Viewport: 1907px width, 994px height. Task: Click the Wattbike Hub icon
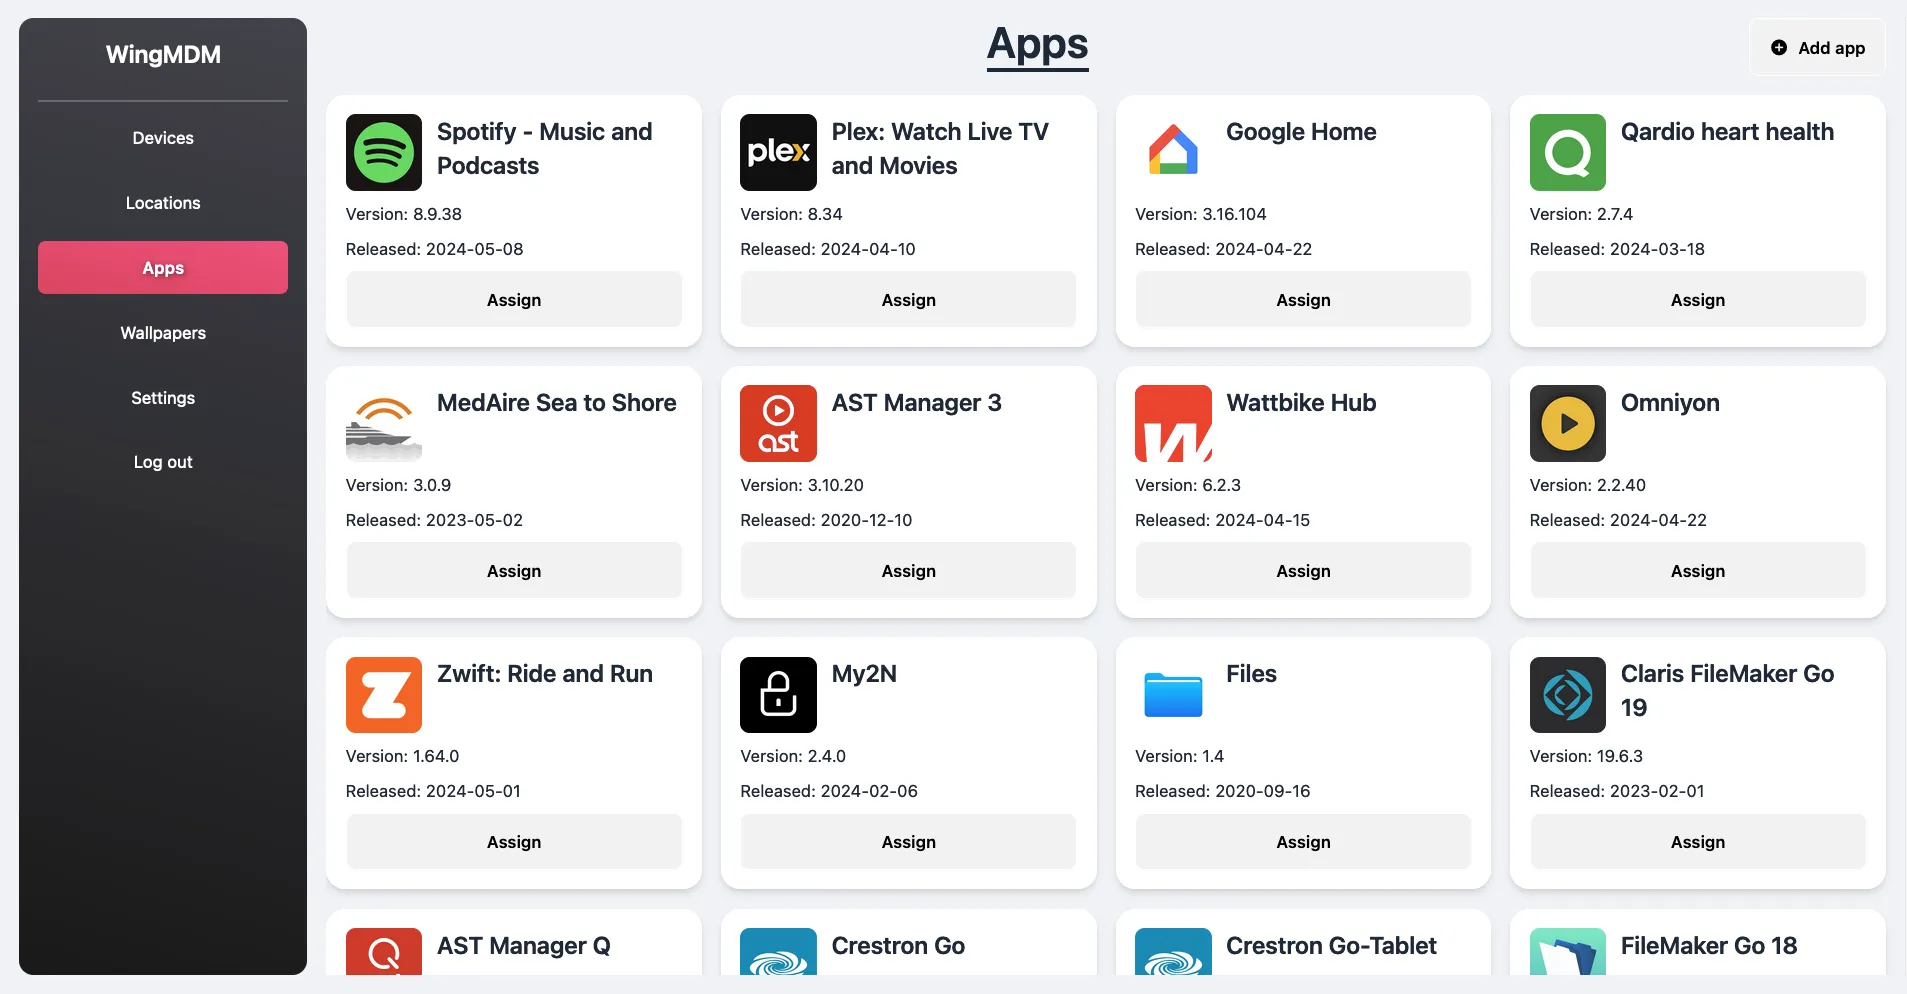(x=1172, y=423)
